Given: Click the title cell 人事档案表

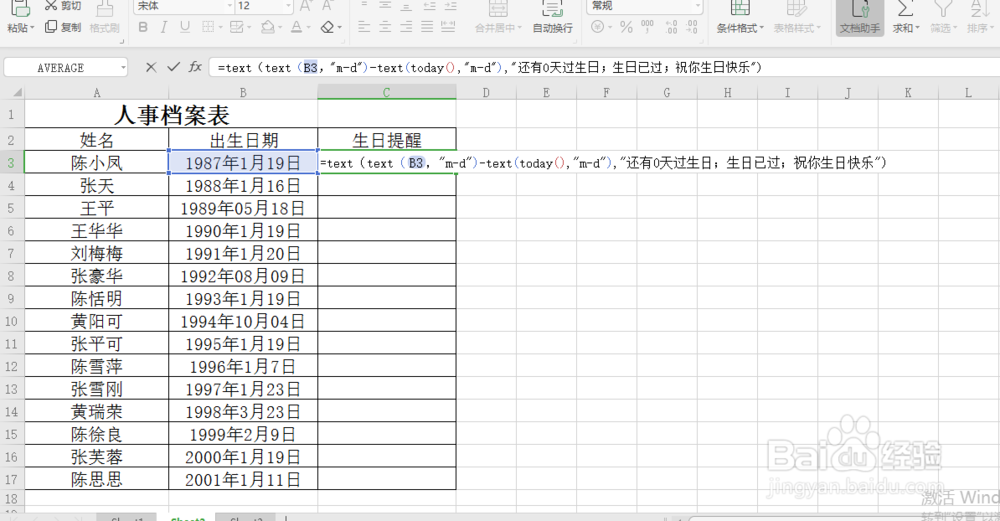Looking at the screenshot, I should pos(171,115).
